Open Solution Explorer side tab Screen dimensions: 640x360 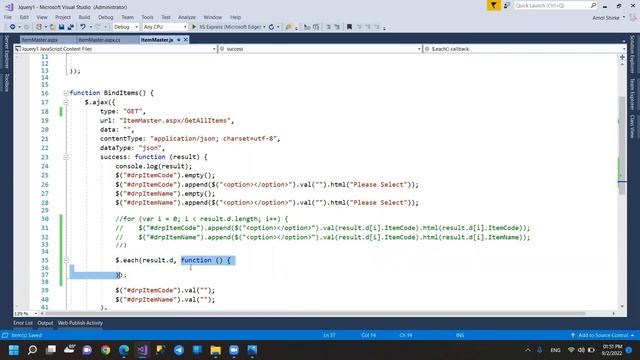tap(632, 54)
